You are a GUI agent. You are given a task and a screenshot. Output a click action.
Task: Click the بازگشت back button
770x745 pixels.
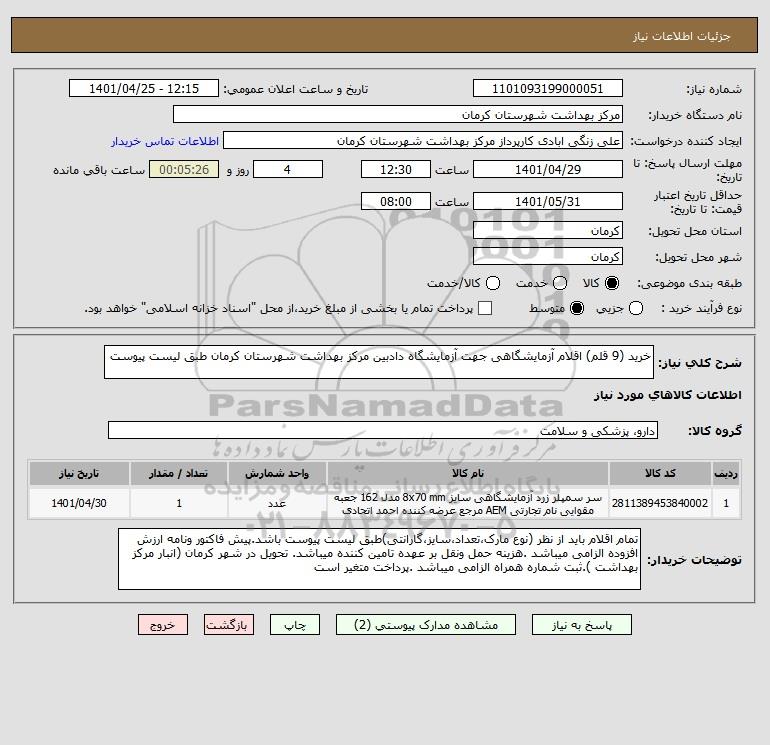[229, 625]
